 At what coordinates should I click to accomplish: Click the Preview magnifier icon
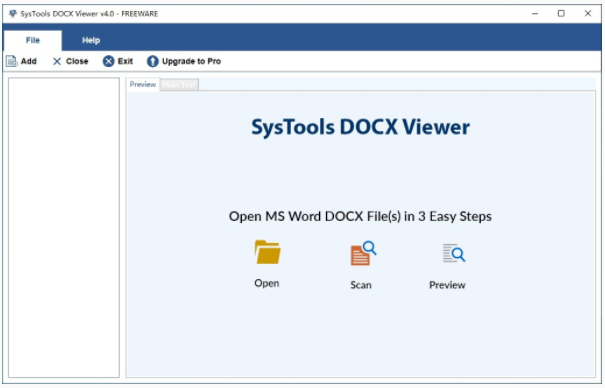pos(454,253)
